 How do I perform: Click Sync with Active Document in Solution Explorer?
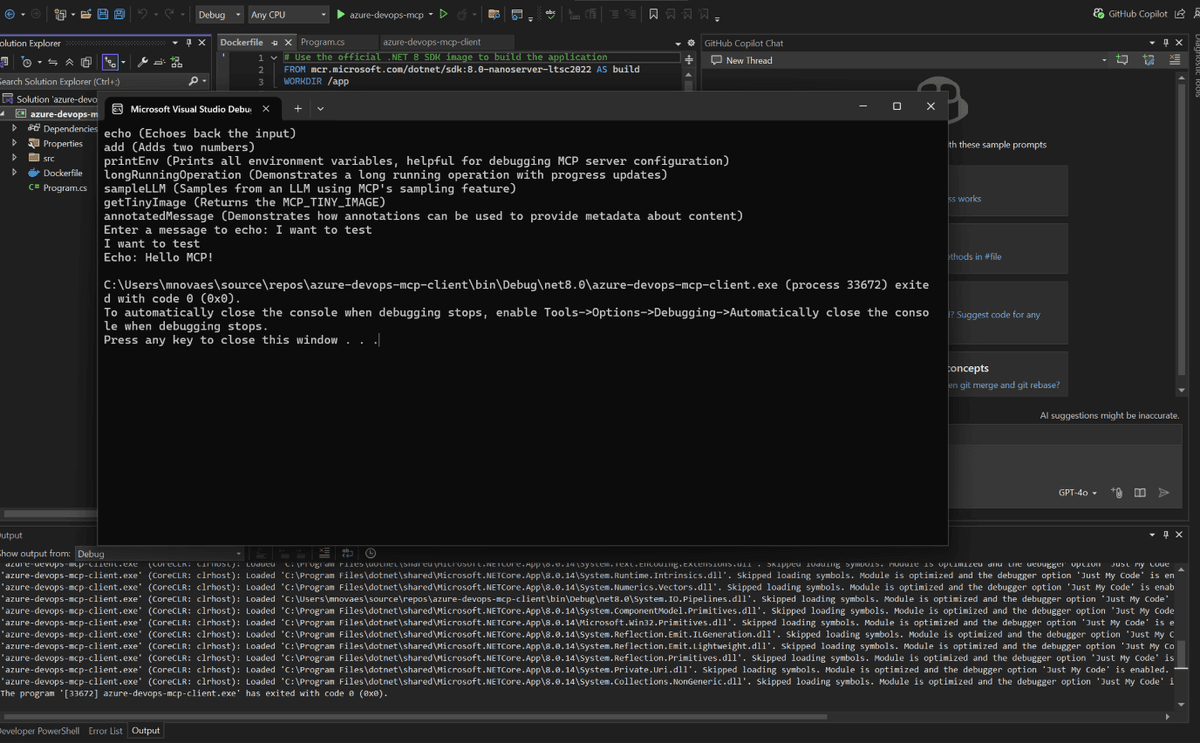click(53, 62)
